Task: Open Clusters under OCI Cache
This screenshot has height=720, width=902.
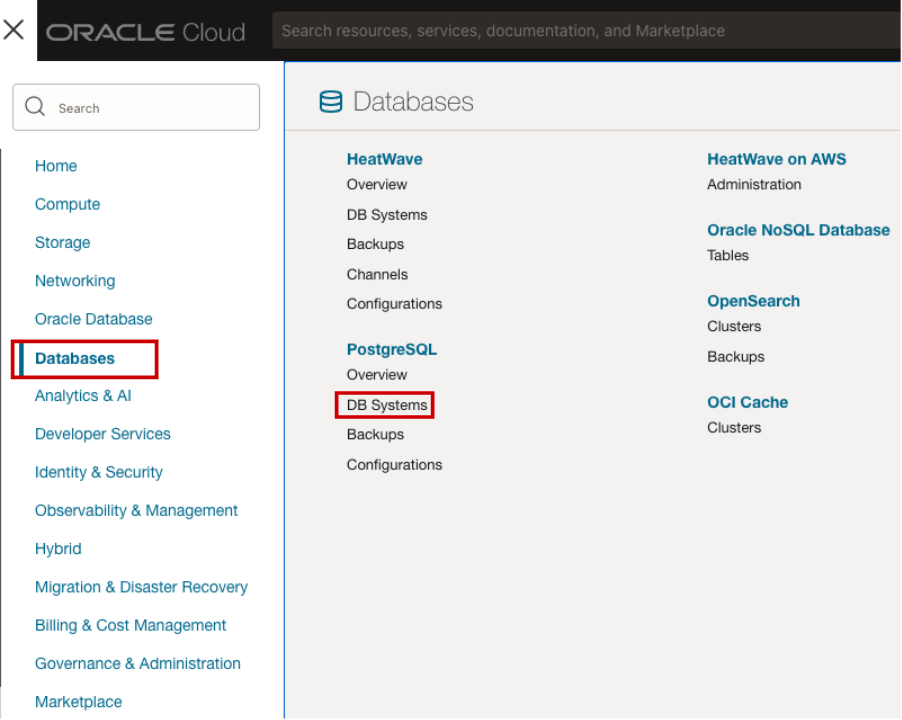Action: 735,428
